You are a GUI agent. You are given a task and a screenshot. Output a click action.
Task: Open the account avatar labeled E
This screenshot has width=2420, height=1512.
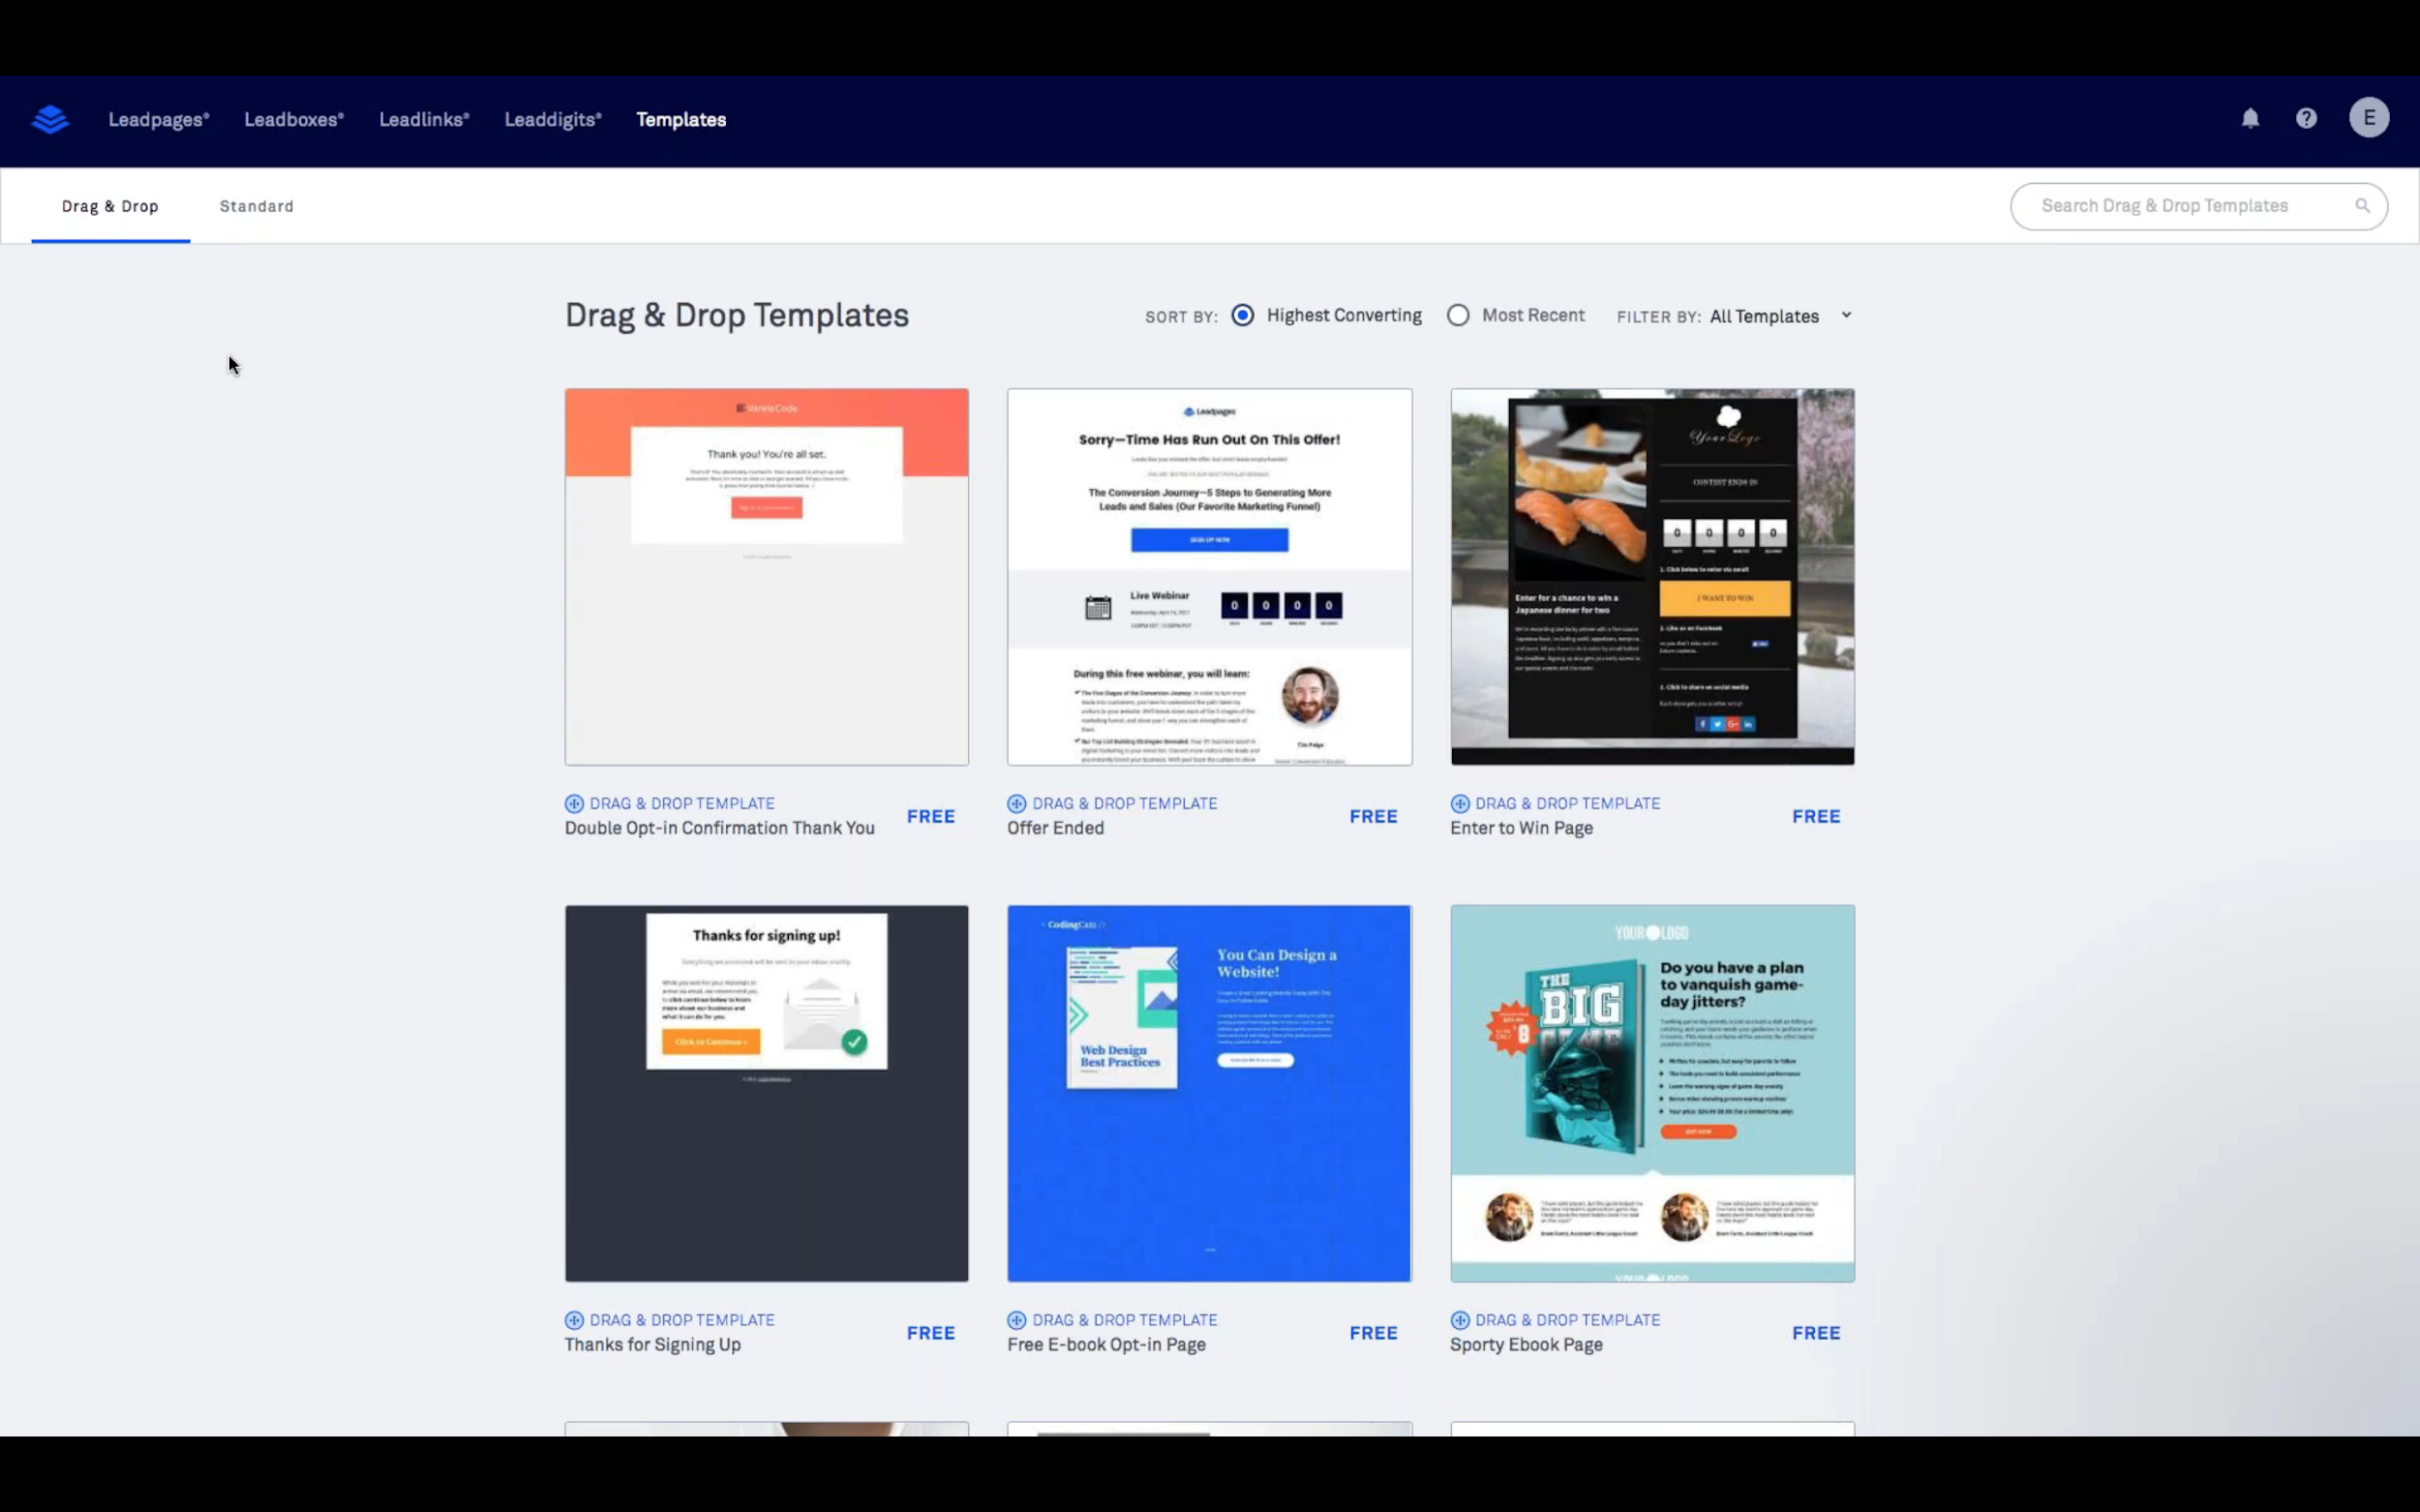pos(2369,118)
